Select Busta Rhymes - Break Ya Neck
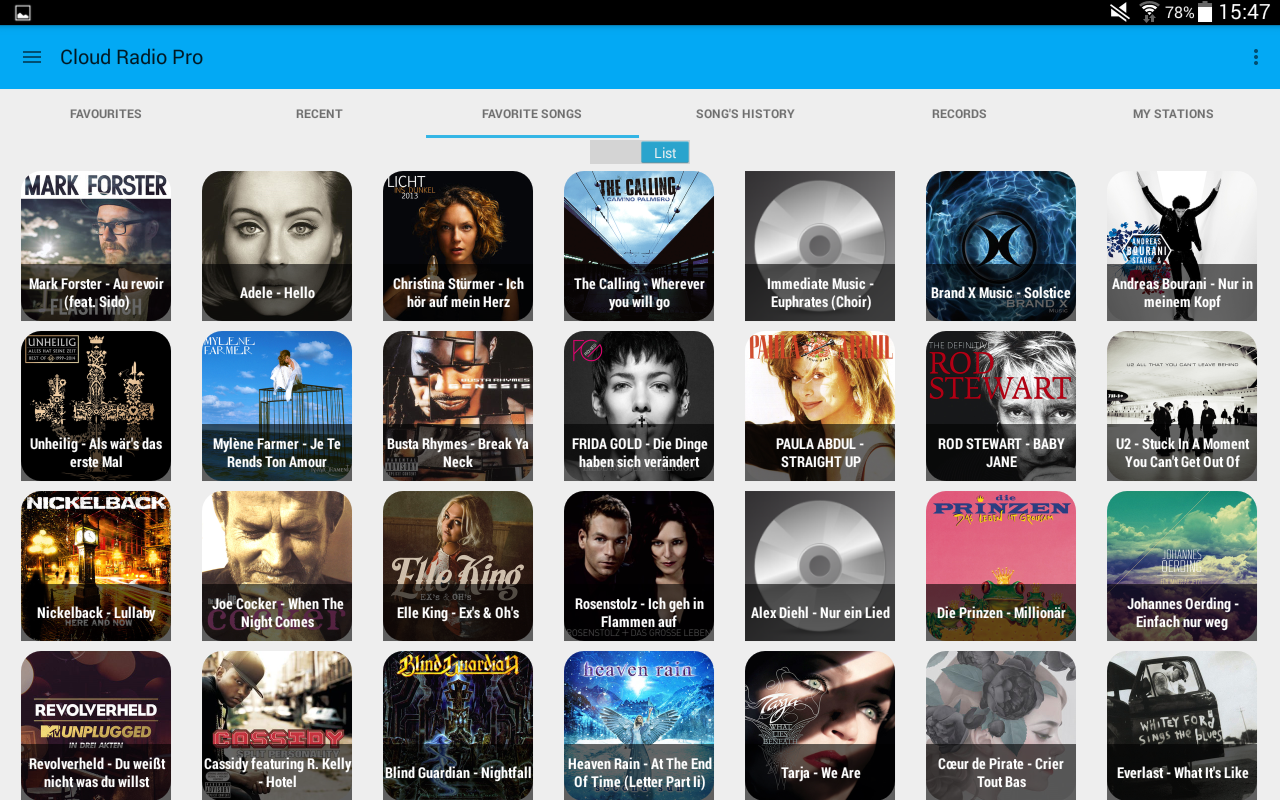Image resolution: width=1280 pixels, height=800 pixels. pos(458,406)
